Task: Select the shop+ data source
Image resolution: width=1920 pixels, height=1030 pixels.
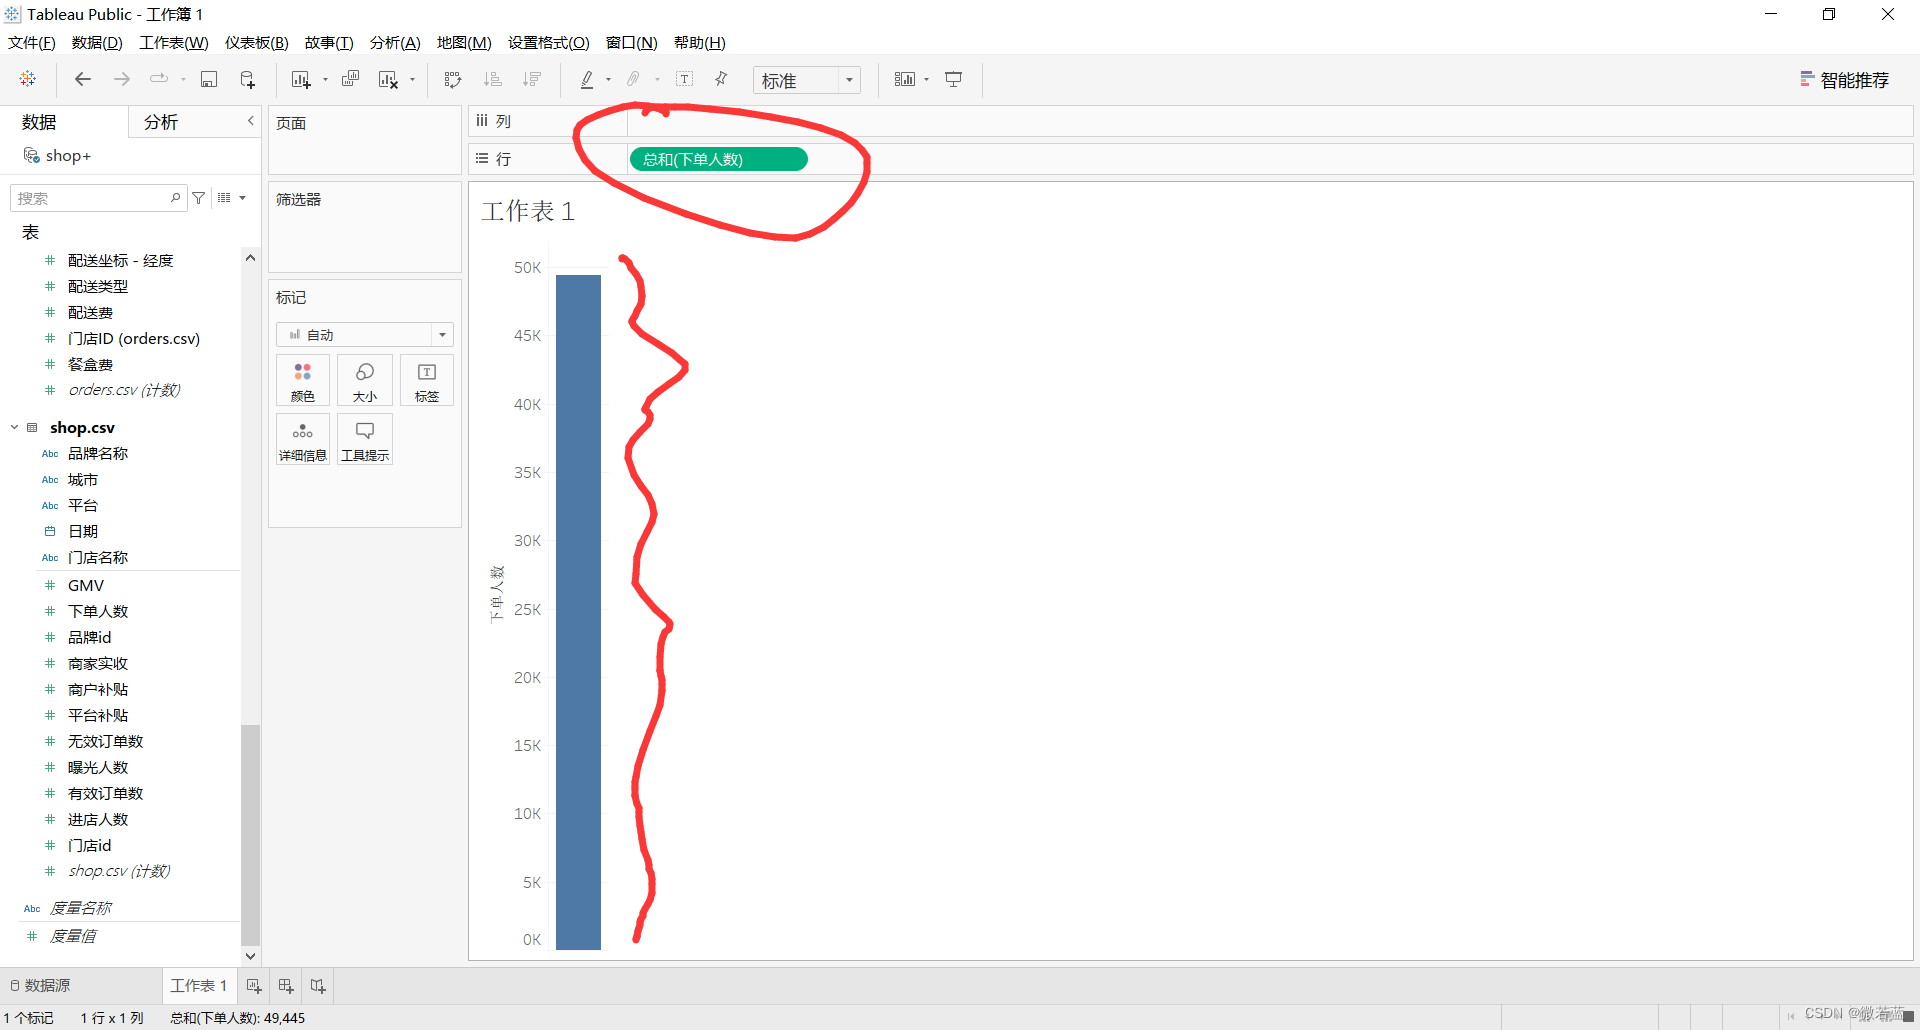Action: click(58, 156)
